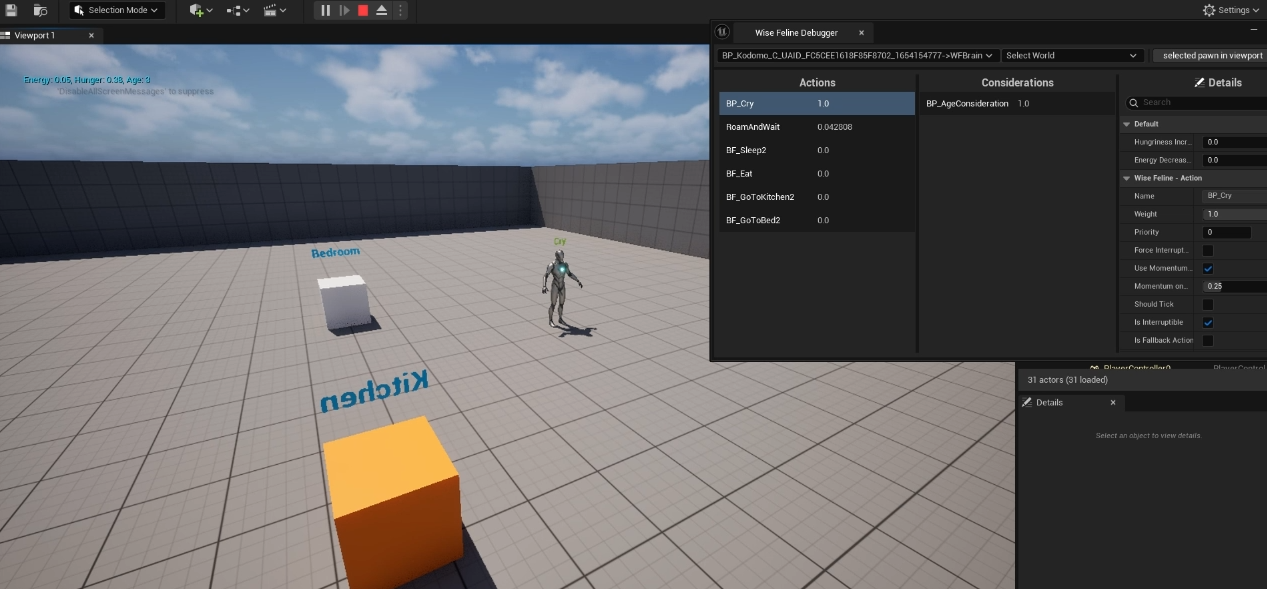Pause the running simulation

coord(325,11)
